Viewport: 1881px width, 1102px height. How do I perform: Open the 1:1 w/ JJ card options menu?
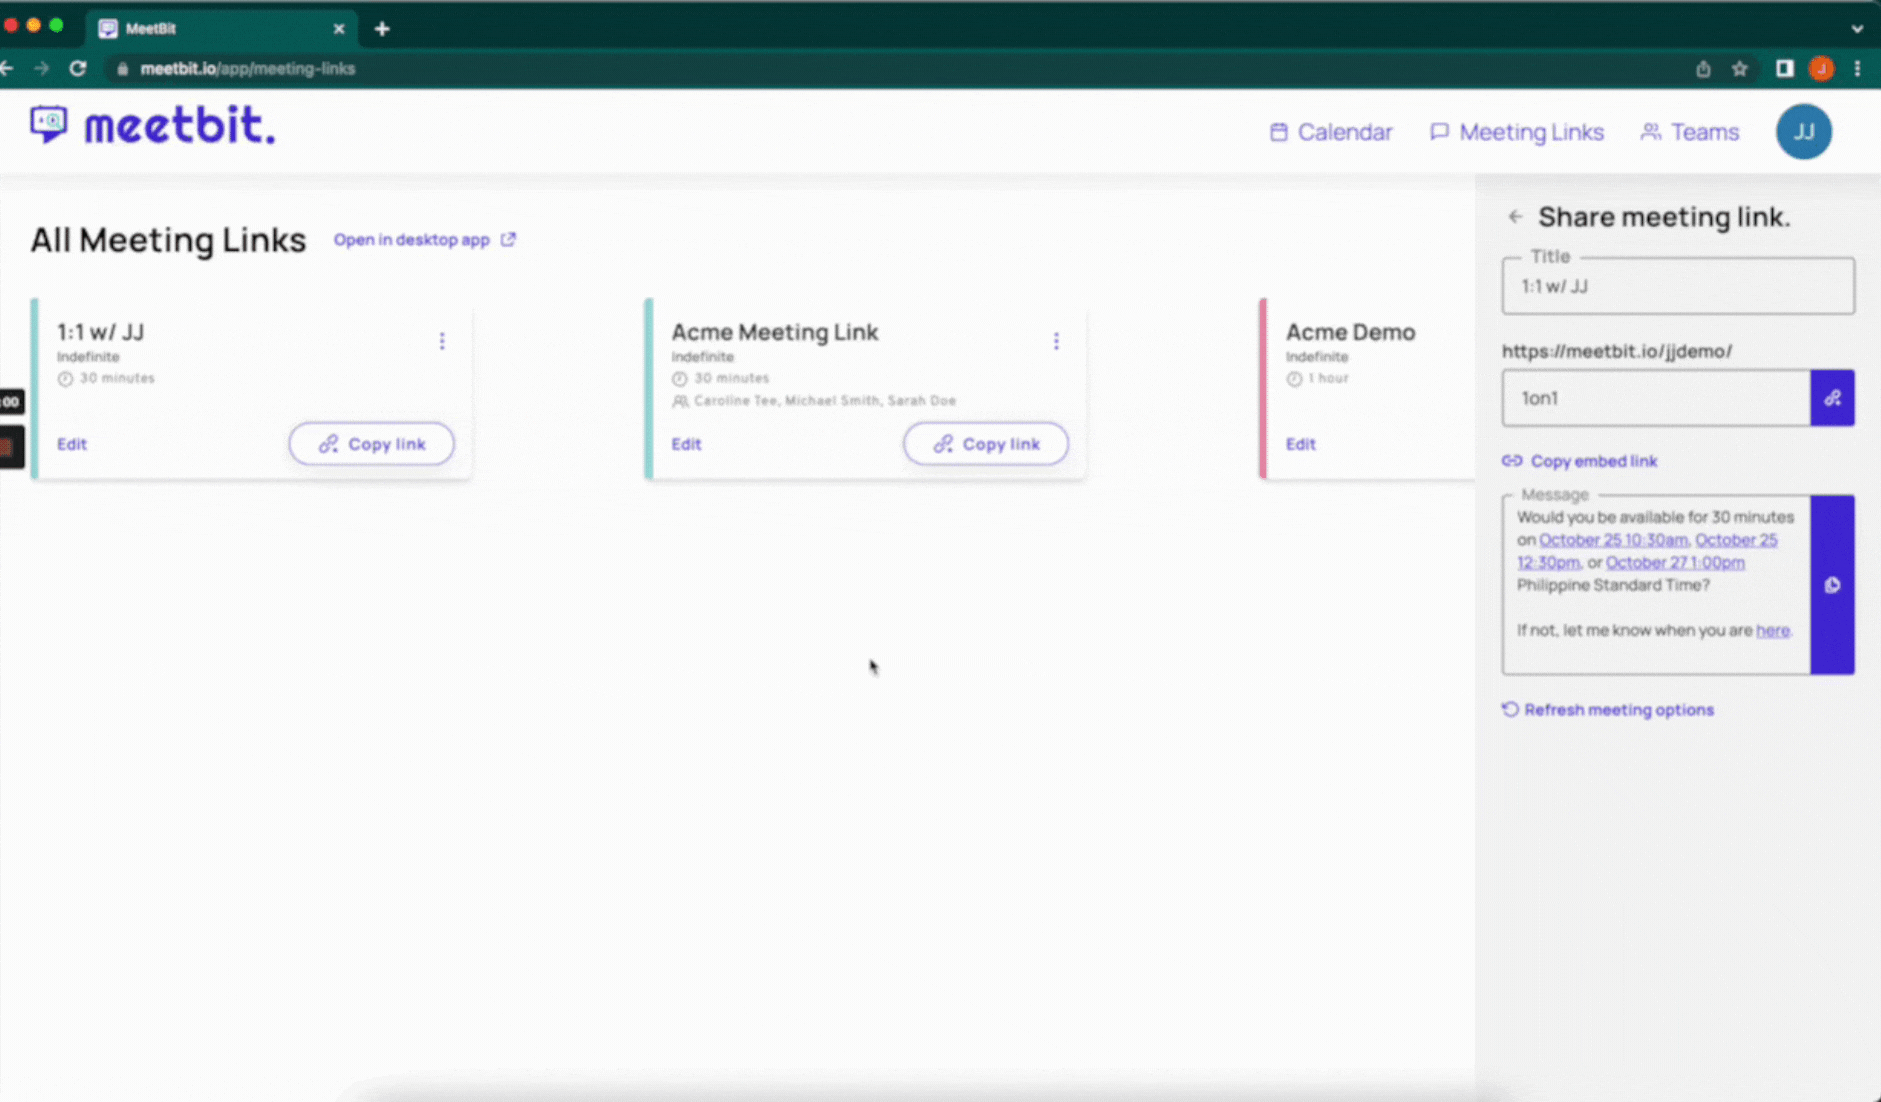pyautogui.click(x=442, y=341)
